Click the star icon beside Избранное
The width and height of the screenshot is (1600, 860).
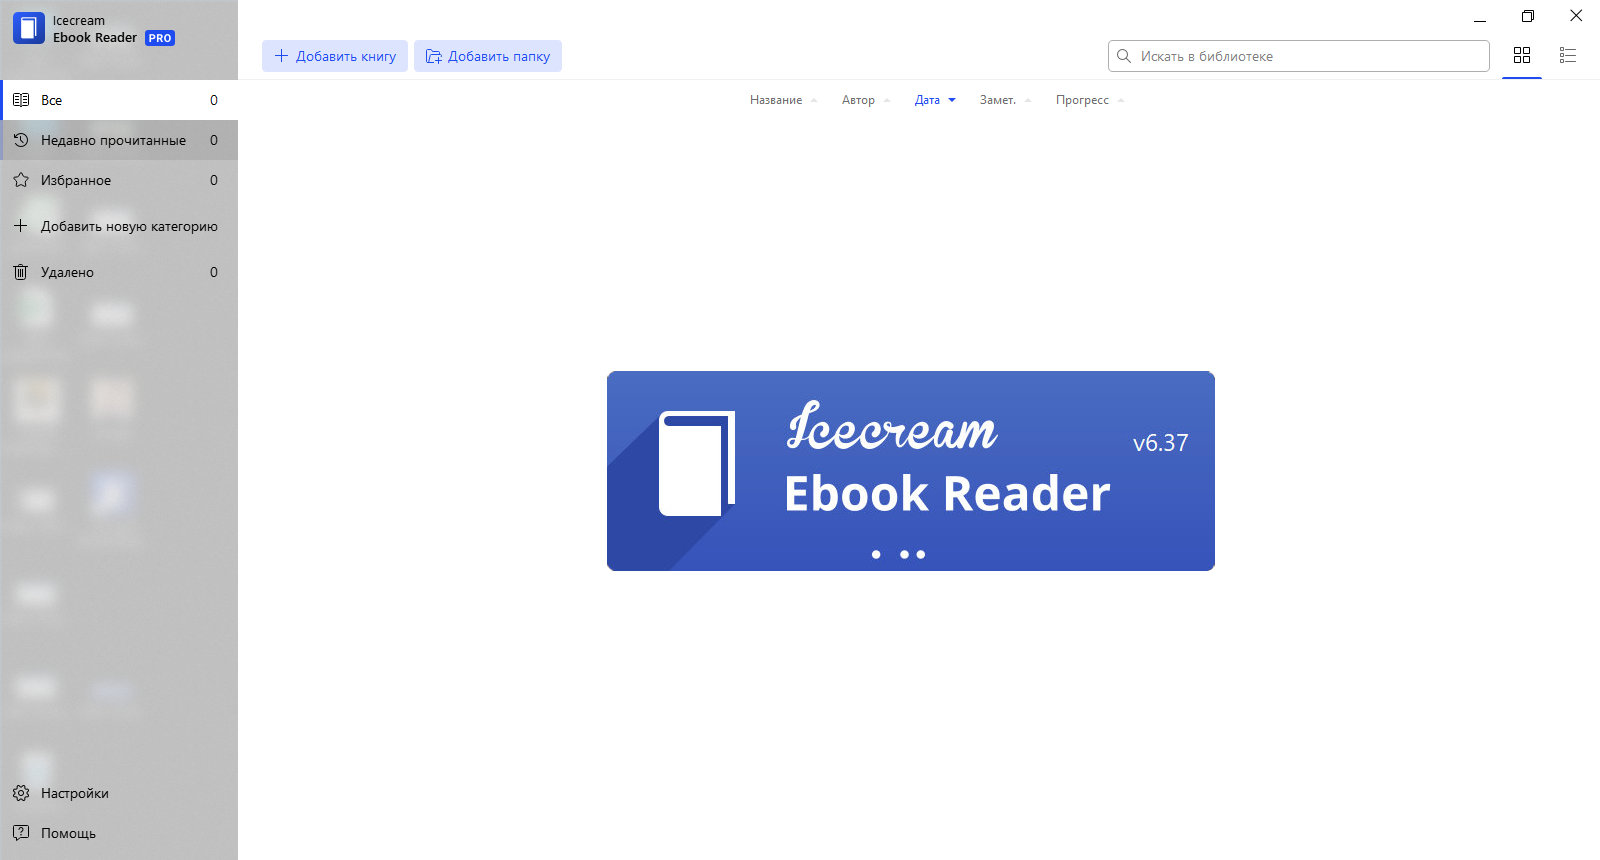click(x=21, y=180)
